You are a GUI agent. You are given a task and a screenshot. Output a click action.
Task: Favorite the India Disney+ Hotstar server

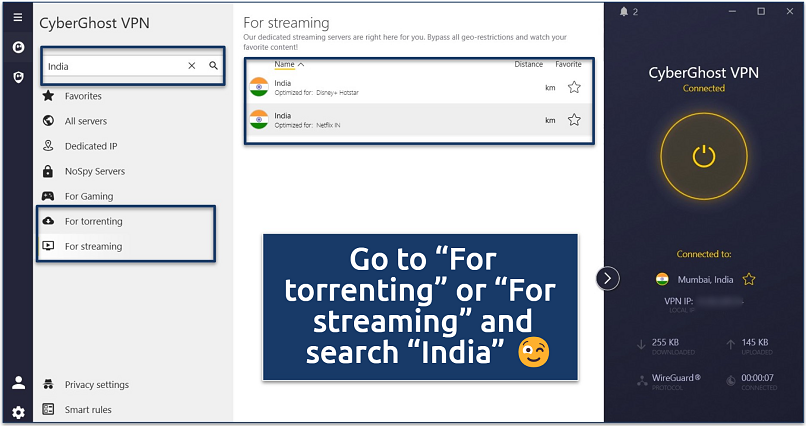[x=574, y=87]
